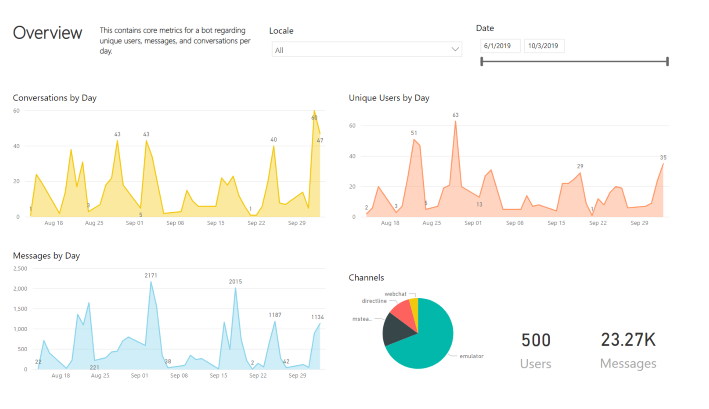Click the Locale dropdown chevron arrow
This screenshot has height=409, width=709.
455,49
